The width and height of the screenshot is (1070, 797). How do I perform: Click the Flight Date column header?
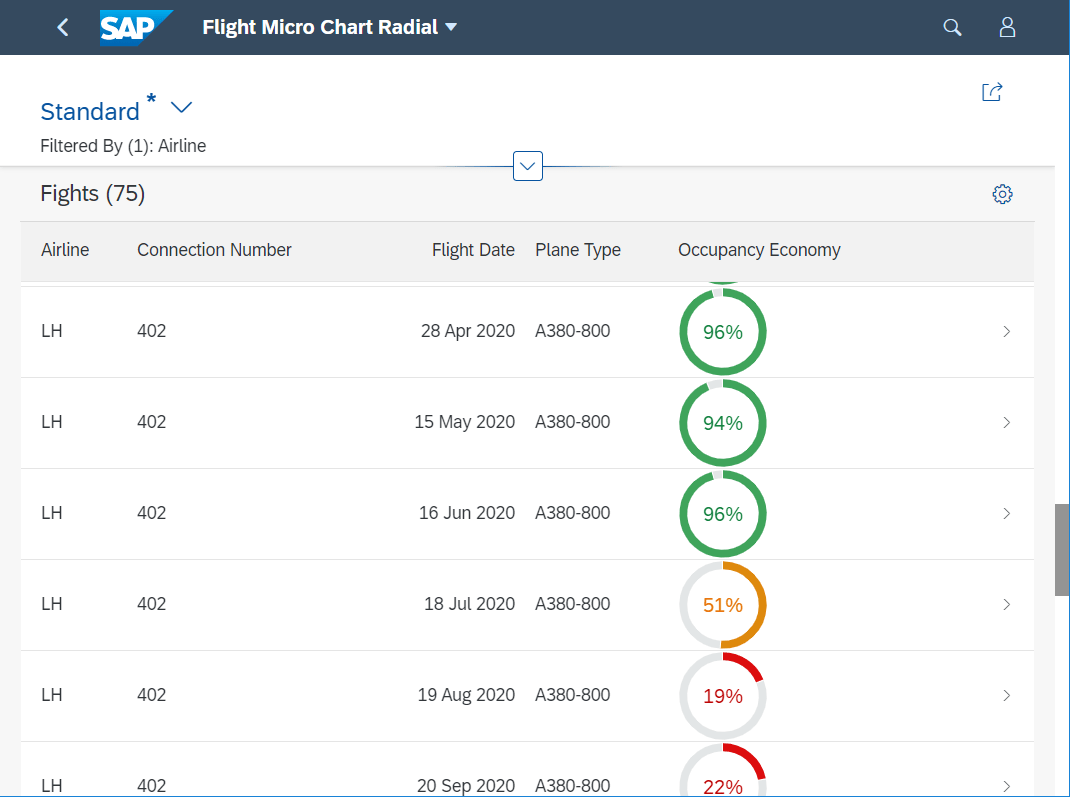coord(473,250)
